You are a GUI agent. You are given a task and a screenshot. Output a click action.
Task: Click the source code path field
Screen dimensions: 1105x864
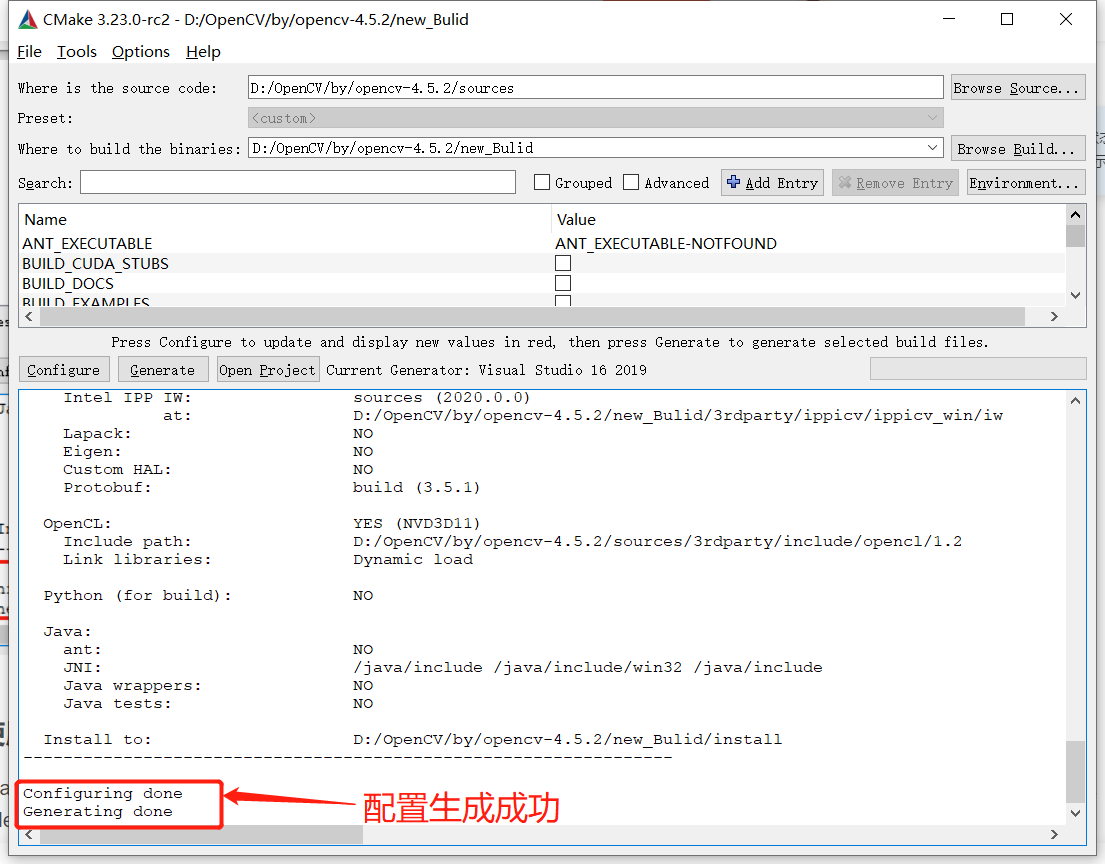point(595,88)
